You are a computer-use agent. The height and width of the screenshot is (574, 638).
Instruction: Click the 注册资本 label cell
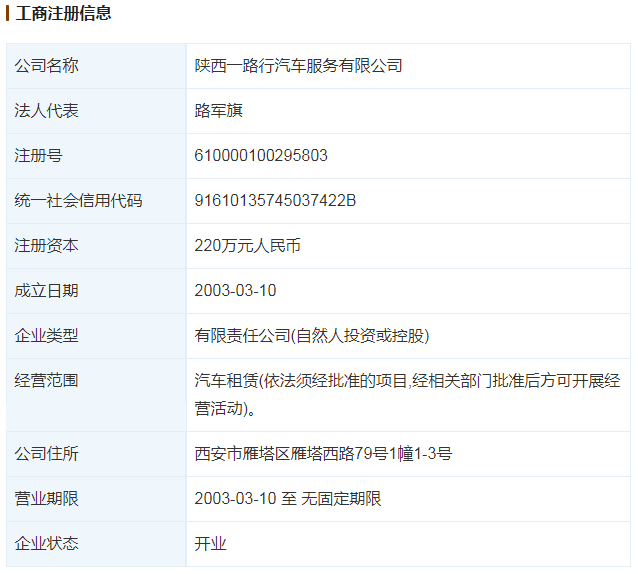pos(46,246)
